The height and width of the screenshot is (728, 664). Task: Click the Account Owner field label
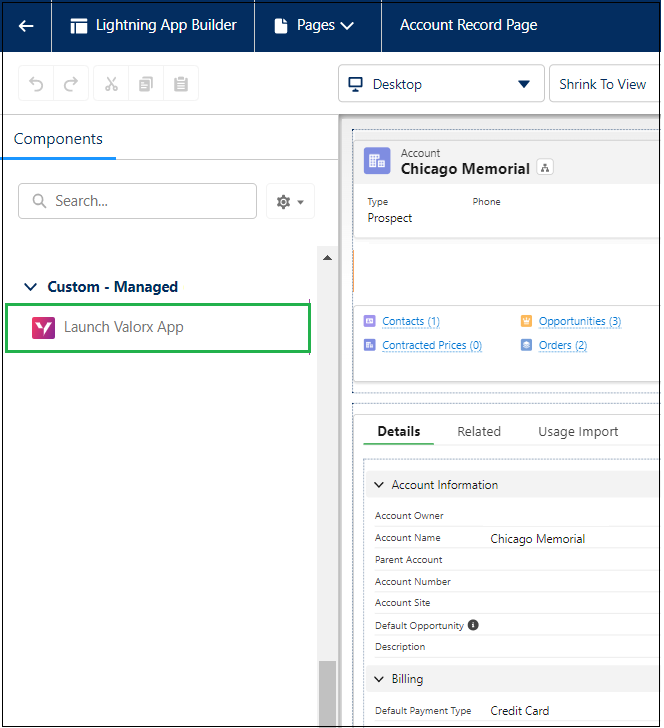409,515
